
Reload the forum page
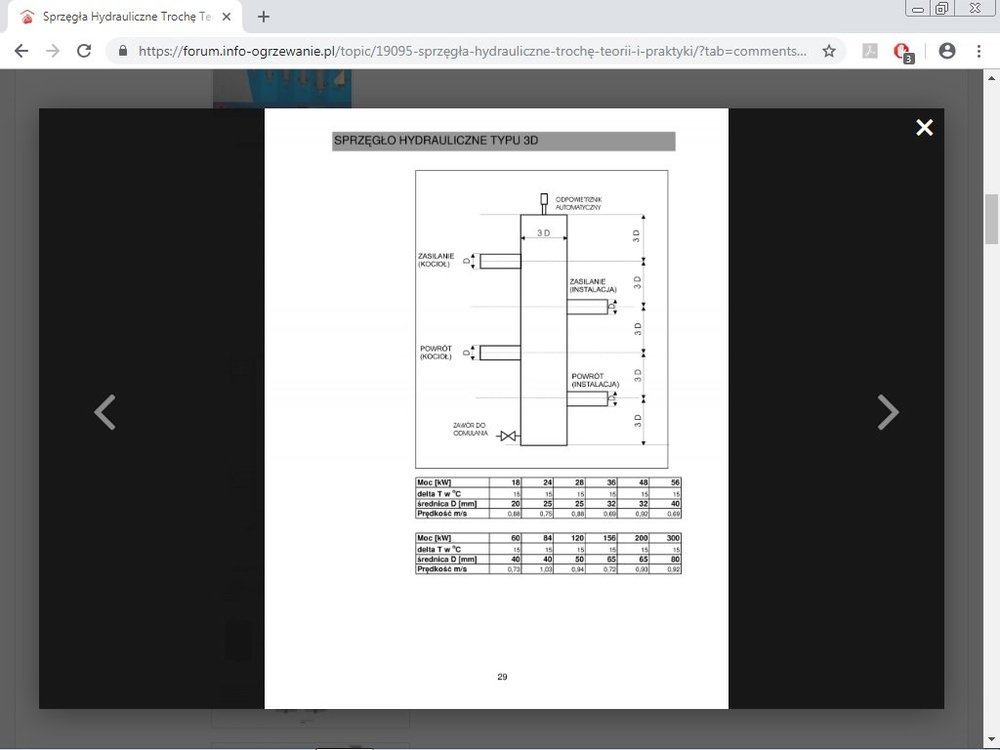pos(84,51)
